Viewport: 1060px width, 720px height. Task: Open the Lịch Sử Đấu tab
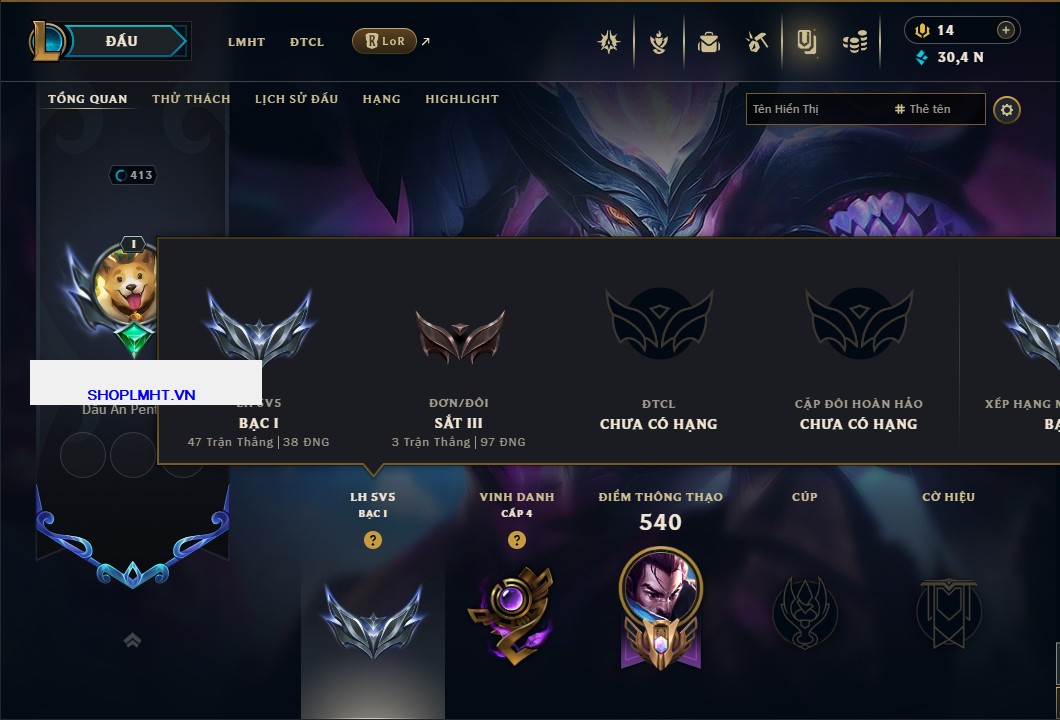[296, 99]
